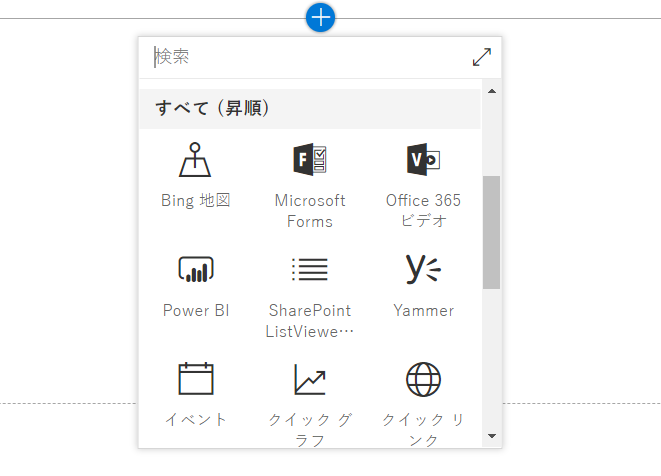
Task: Add the クイック リンク globe icon
Action: 423,379
